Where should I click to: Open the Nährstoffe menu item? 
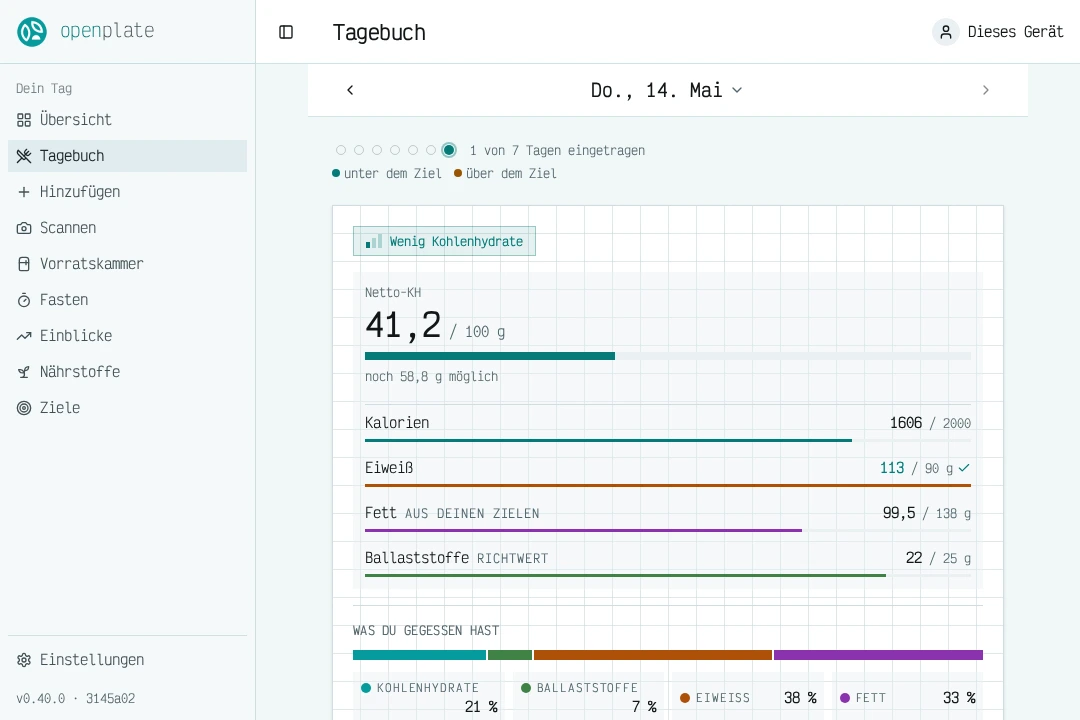click(127, 372)
